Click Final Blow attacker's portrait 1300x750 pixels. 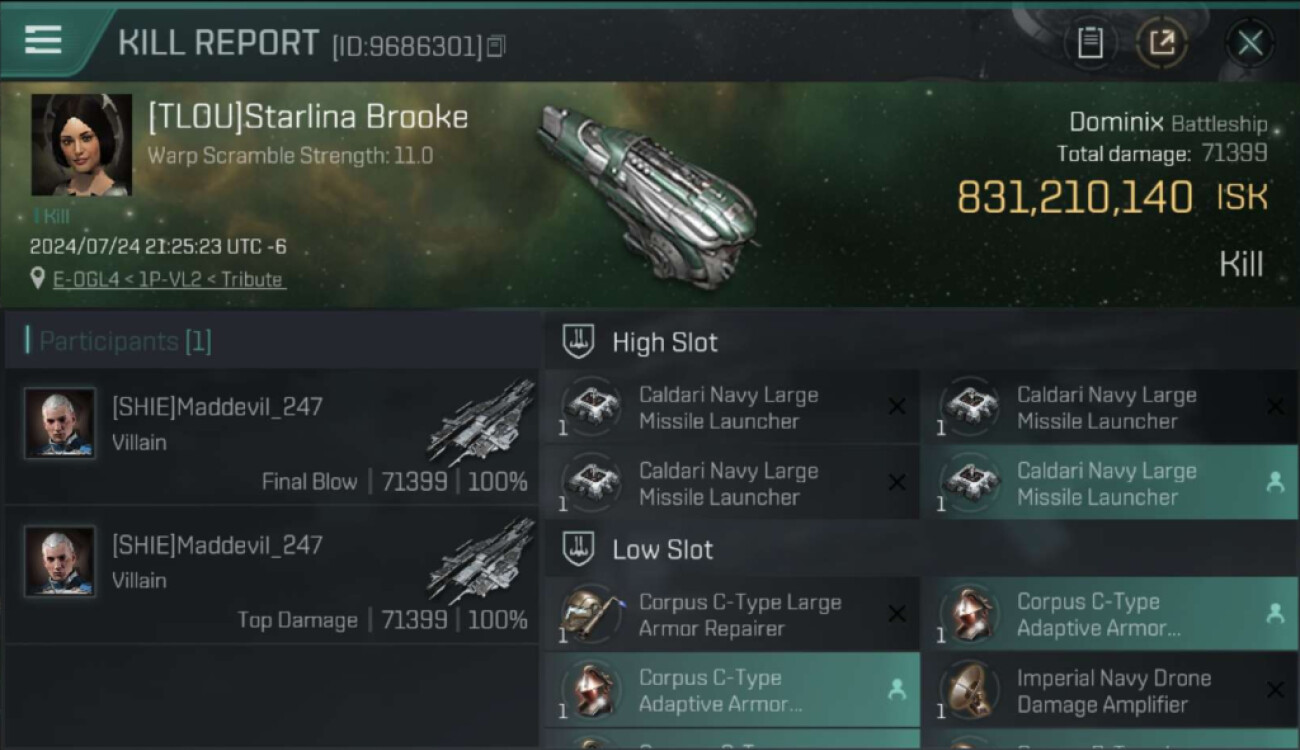pos(60,423)
